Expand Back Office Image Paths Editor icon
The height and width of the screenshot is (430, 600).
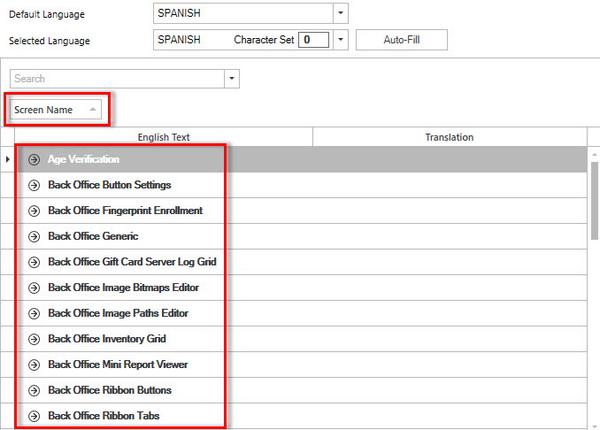34,313
